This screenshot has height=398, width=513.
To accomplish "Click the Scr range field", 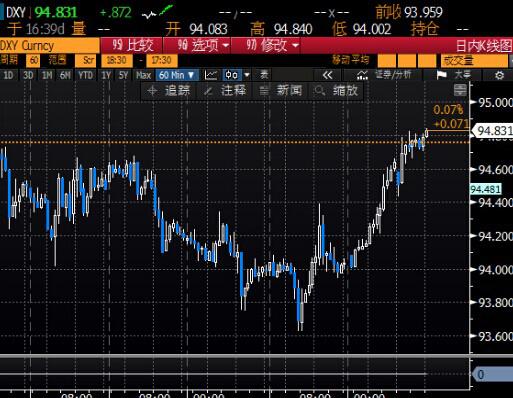I will tap(86, 60).
